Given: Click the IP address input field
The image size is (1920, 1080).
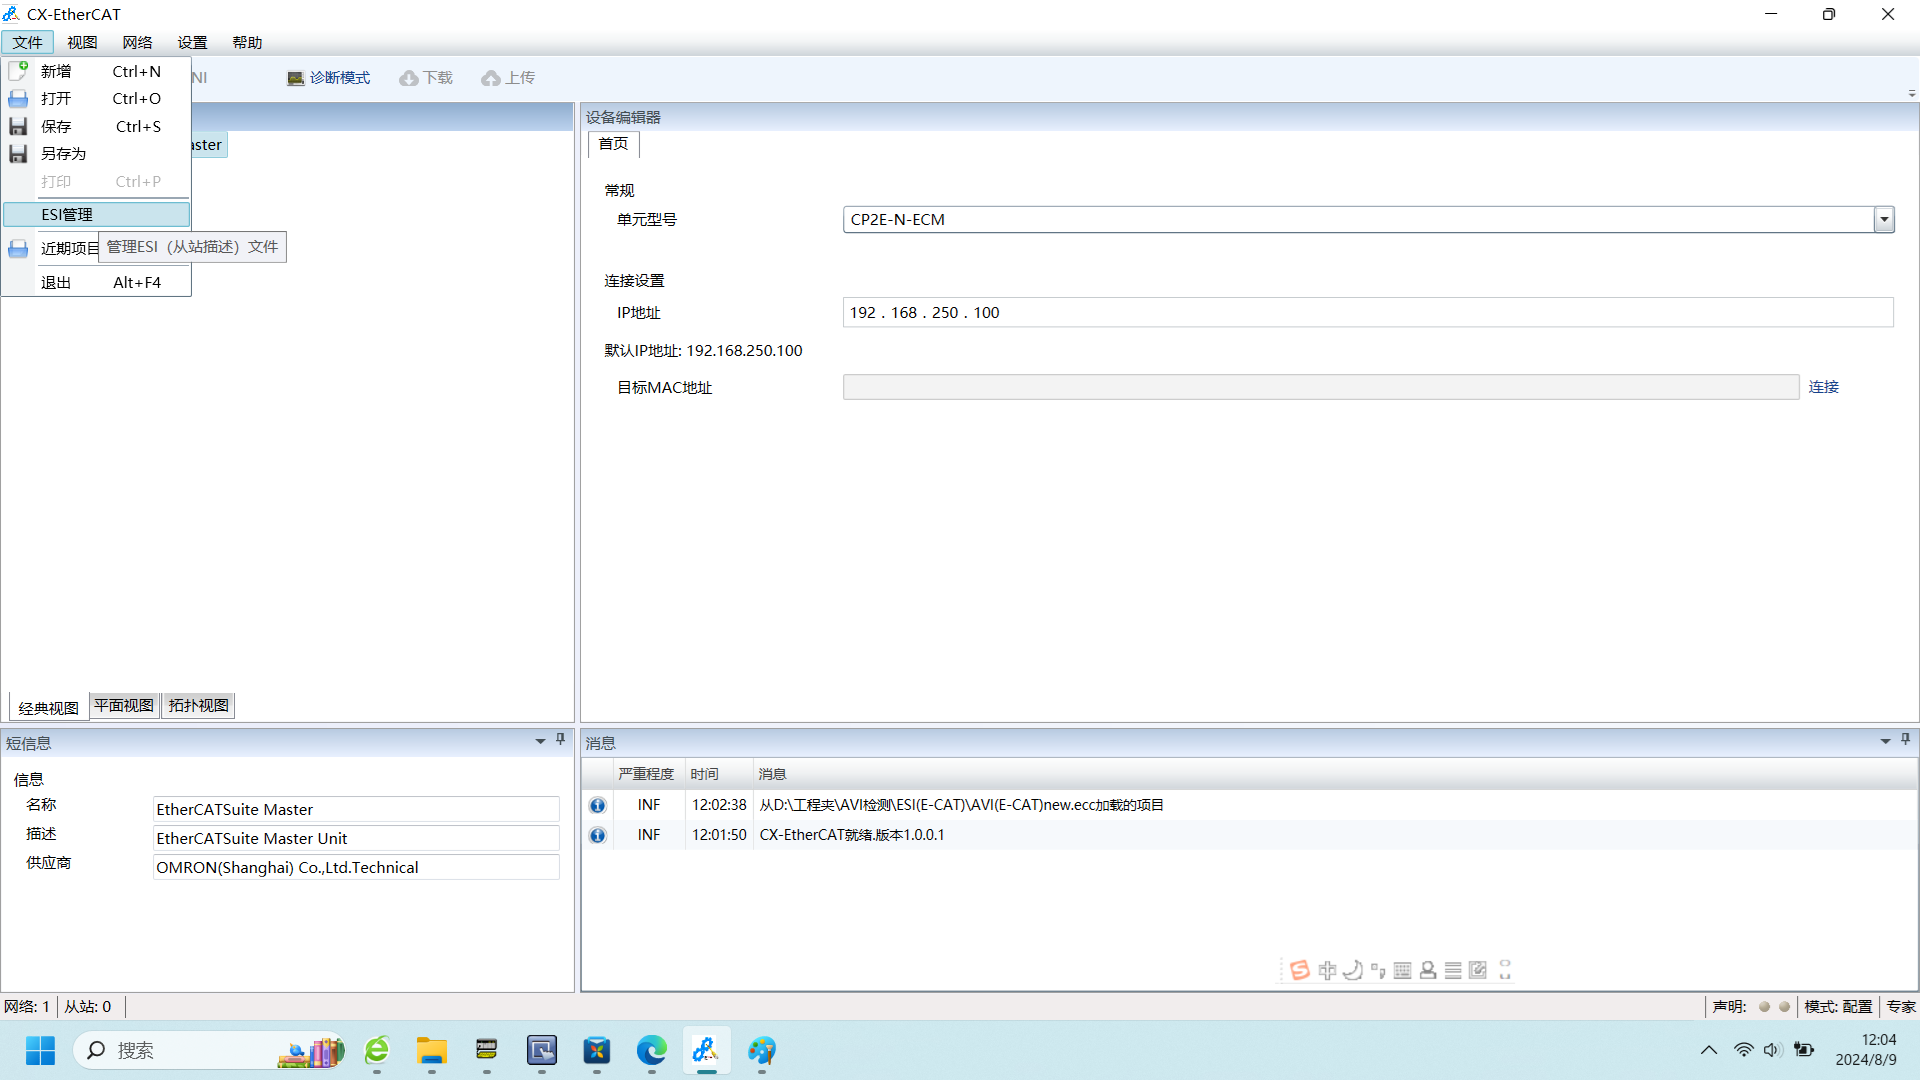Looking at the screenshot, I should tap(1366, 312).
